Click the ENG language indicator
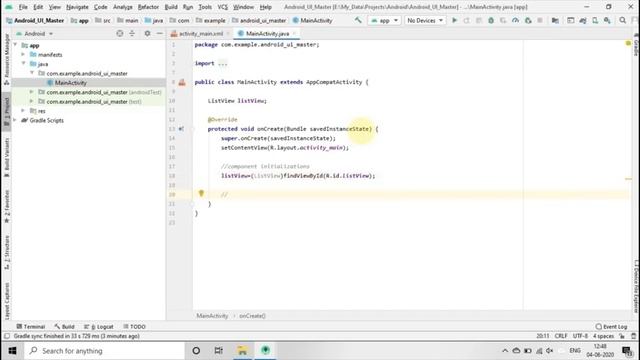640x360 pixels. tap(575, 351)
